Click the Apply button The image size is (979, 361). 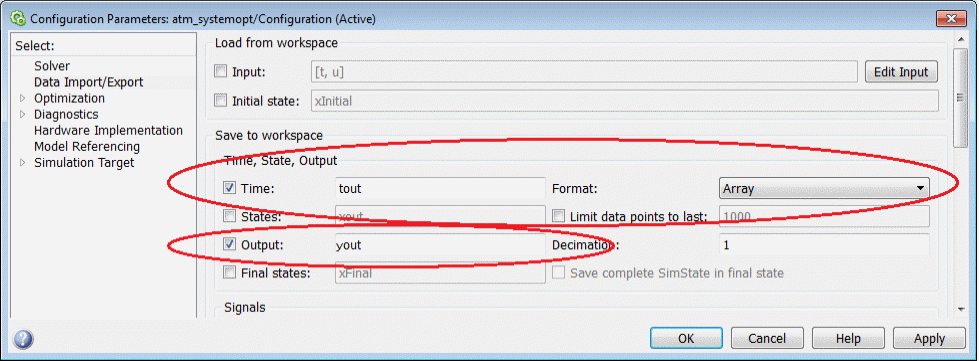point(929,339)
